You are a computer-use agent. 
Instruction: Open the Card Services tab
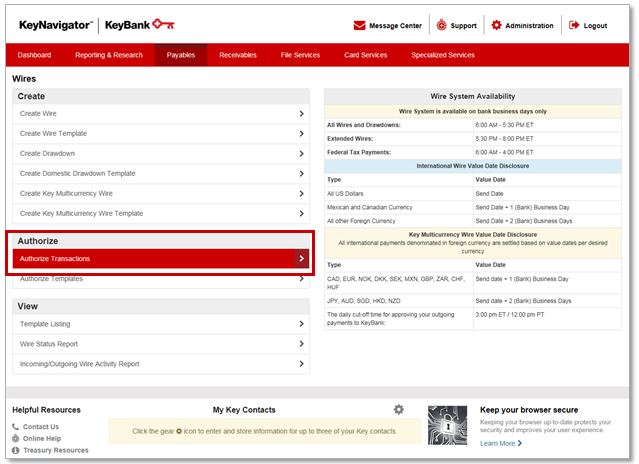365,55
